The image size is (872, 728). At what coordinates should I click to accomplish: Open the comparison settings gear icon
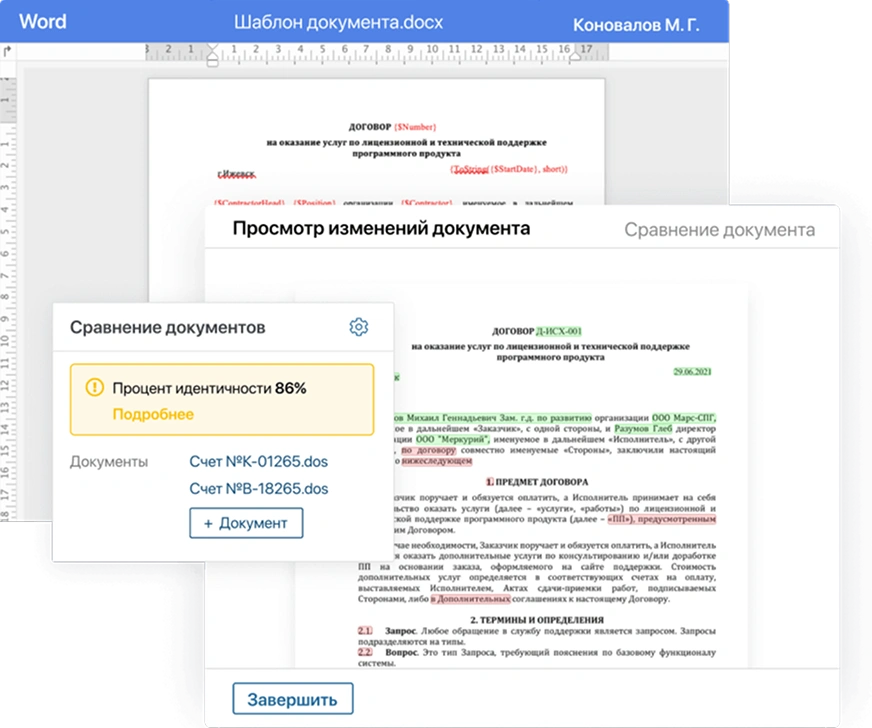pyautogui.click(x=359, y=327)
